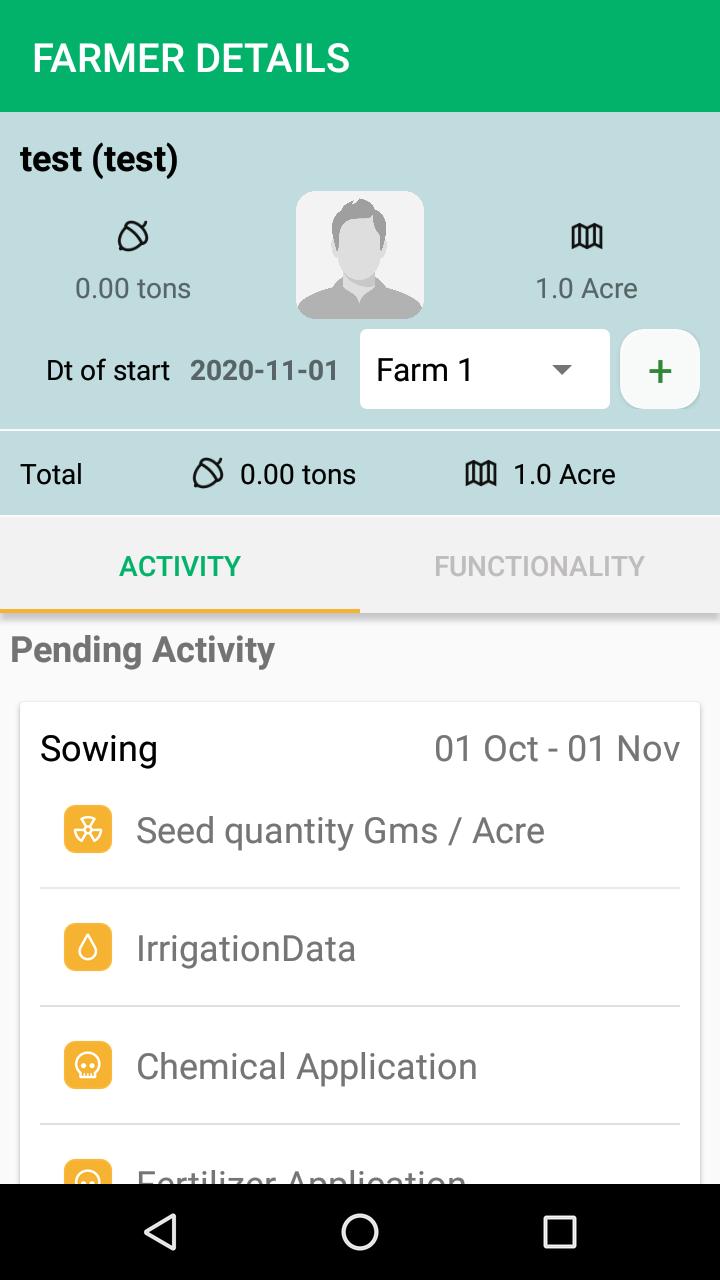Tap the acorn icon in Total row
Viewport: 720px width, 1280px height.
(x=208, y=473)
